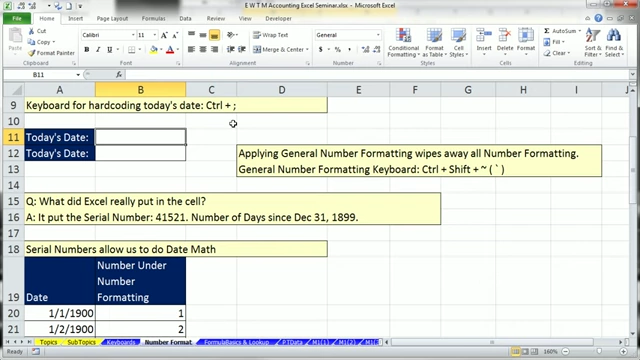This screenshot has height=360, width=640.
Task: Increase font size with Grow Font icon
Action: coord(164,36)
